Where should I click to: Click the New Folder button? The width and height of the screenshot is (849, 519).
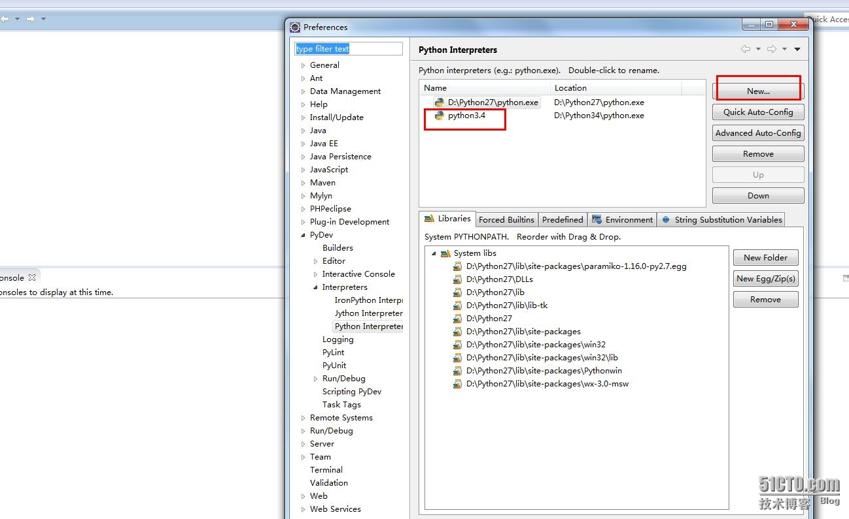(x=765, y=257)
